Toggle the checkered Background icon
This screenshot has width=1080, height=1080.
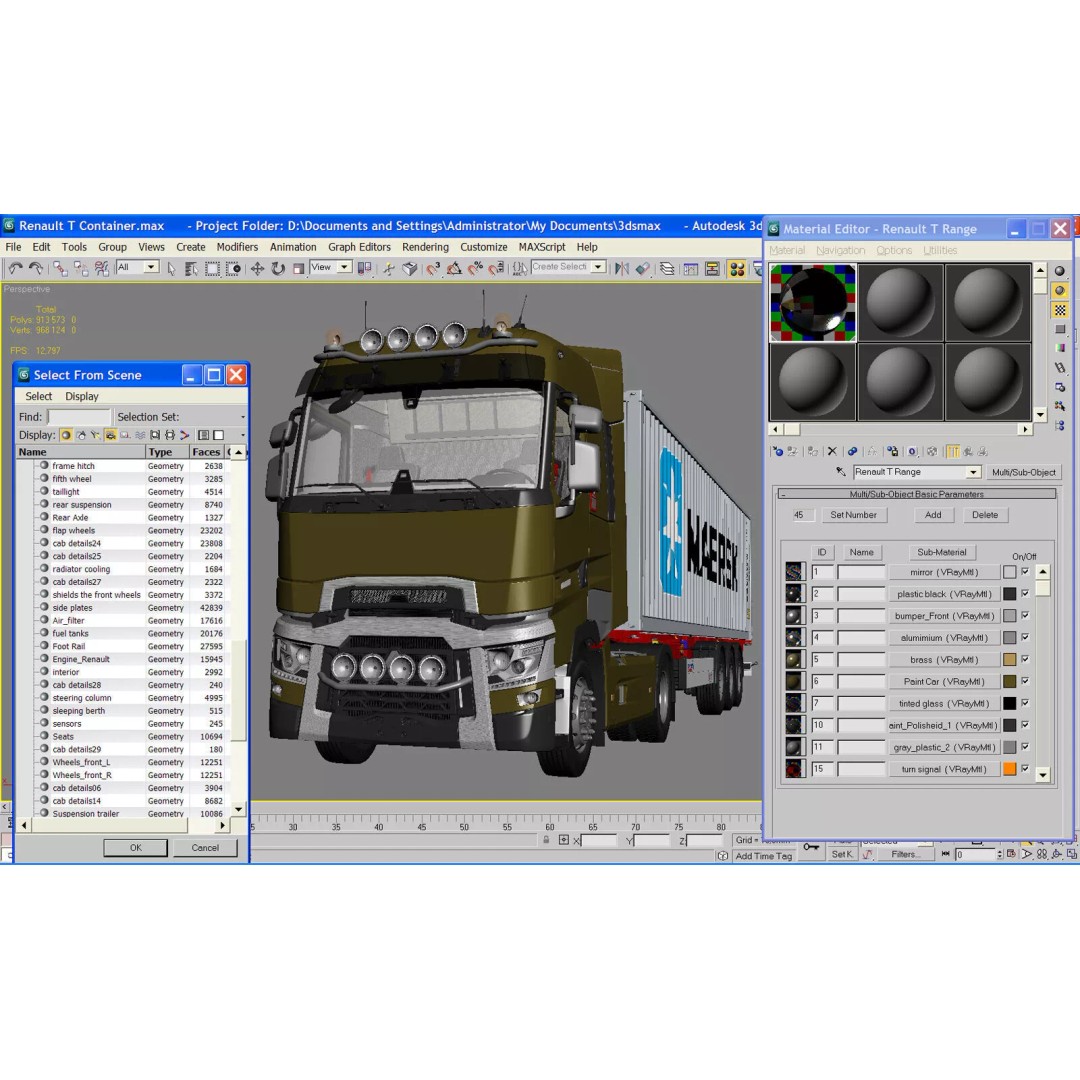1060,310
